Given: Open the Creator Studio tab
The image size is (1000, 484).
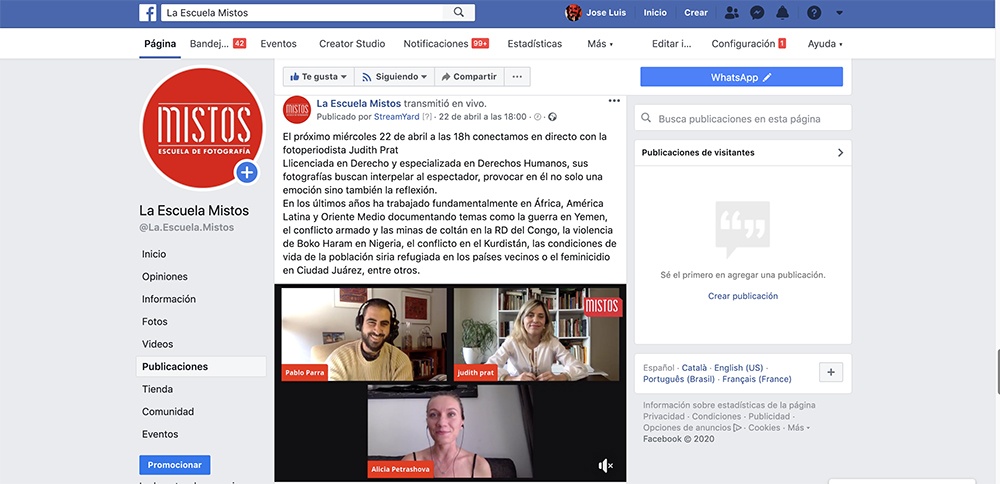Looking at the screenshot, I should tap(352, 44).
